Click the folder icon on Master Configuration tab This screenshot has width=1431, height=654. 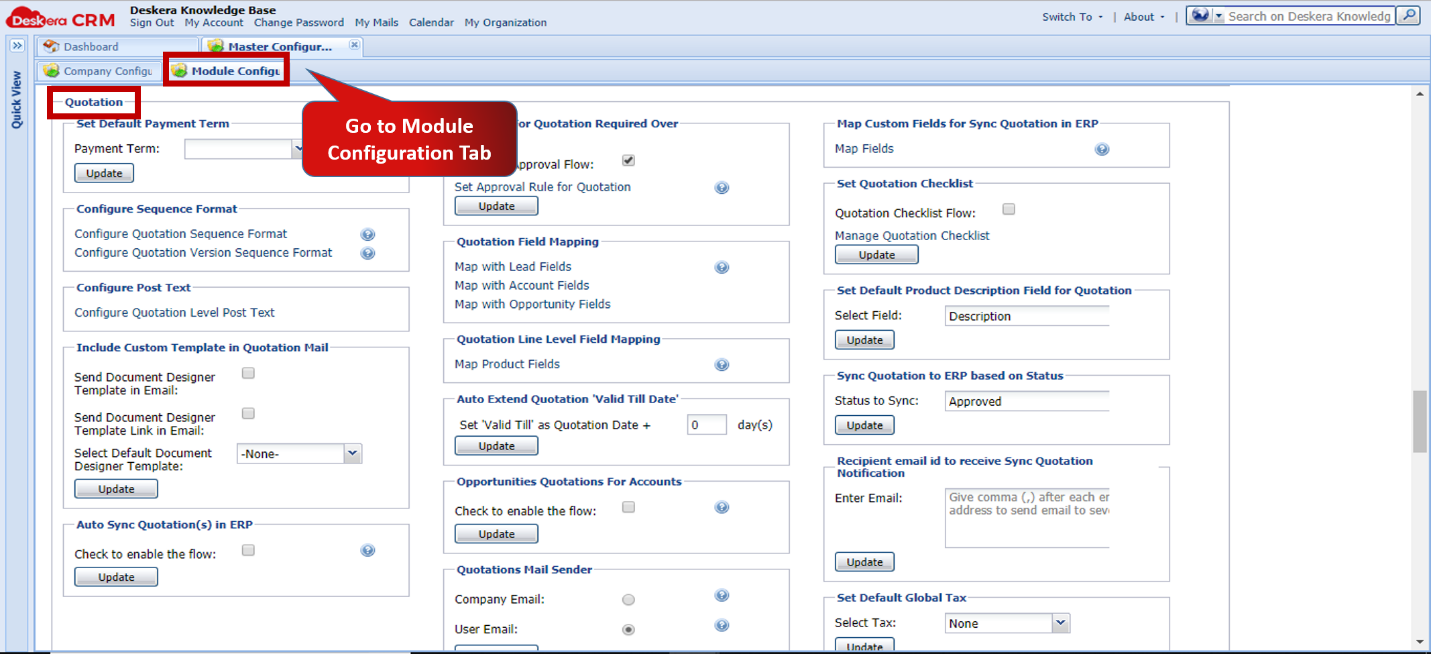(215, 45)
